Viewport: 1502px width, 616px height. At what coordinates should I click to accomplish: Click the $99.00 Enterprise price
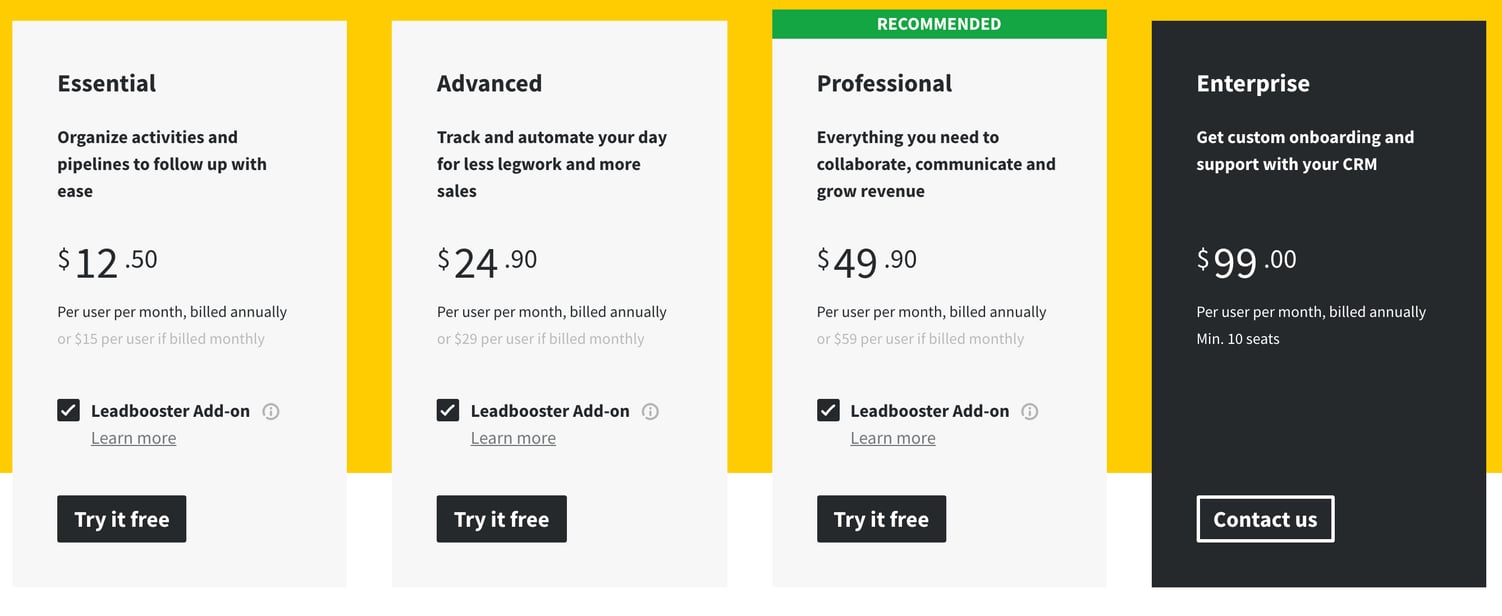point(1245,260)
